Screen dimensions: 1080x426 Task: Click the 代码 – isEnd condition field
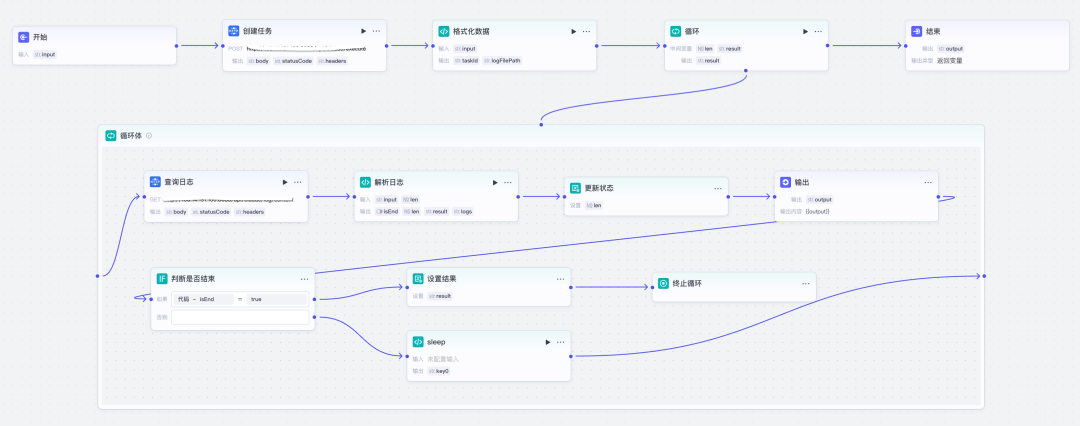202,299
